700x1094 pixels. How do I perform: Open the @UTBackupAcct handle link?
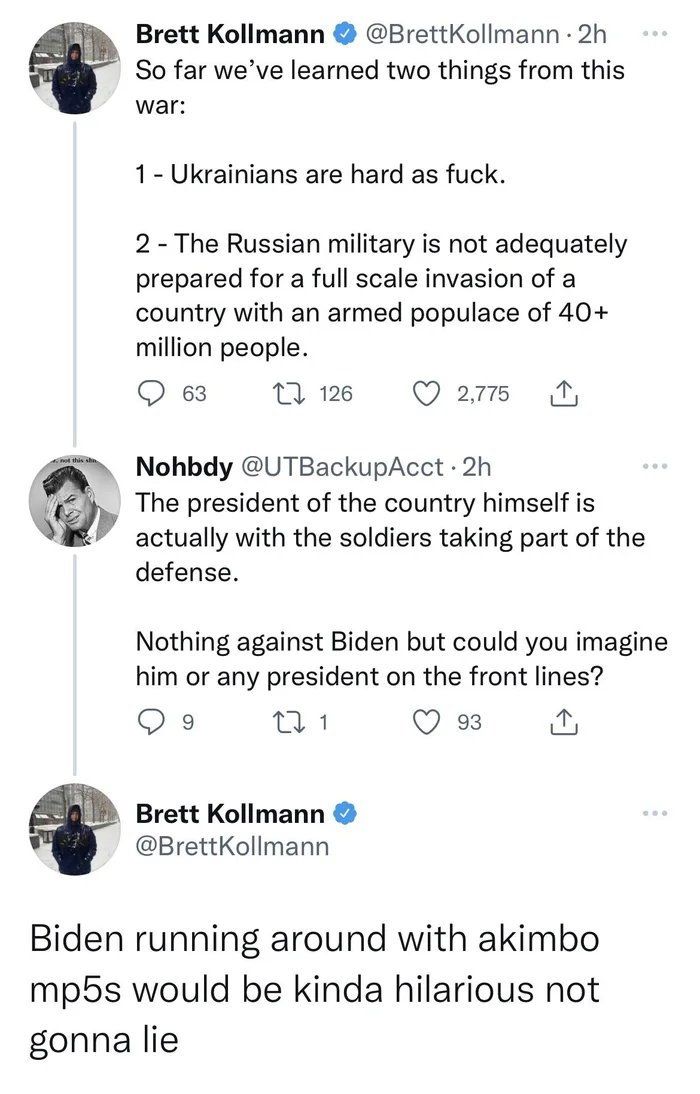(x=338, y=467)
